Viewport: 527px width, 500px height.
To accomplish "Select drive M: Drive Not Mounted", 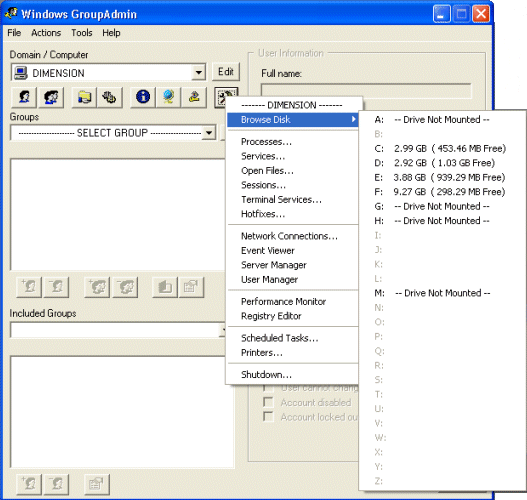I will [442, 293].
